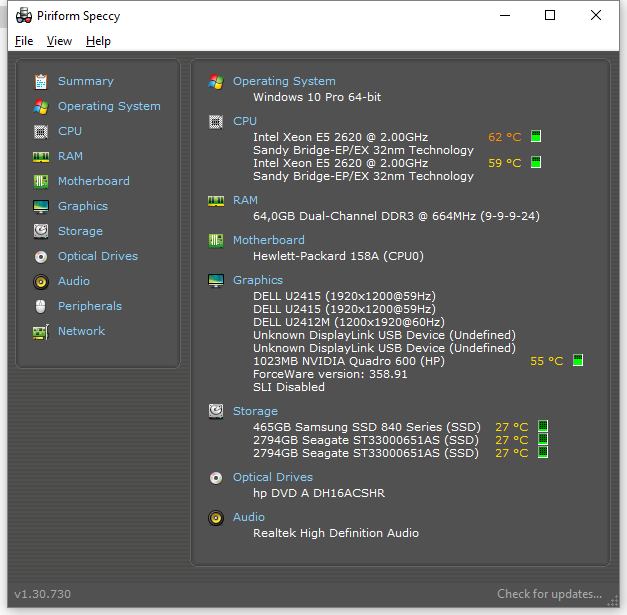Click the Motherboard heading link in summary

click(x=269, y=240)
